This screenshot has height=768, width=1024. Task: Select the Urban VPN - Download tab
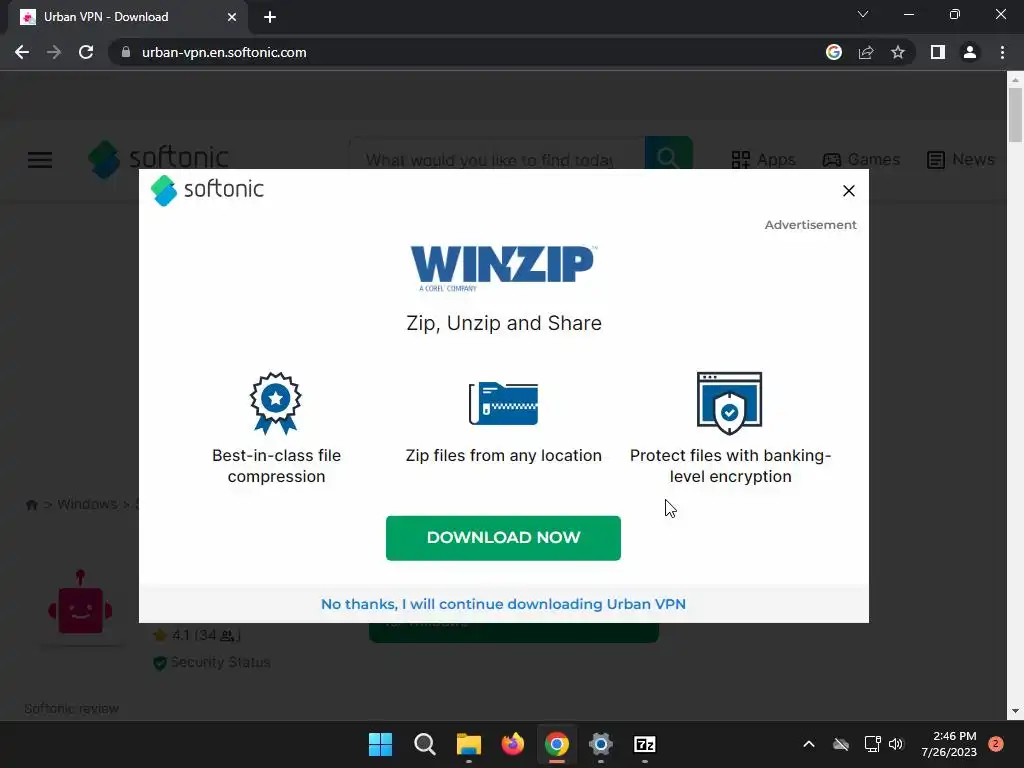(x=127, y=17)
